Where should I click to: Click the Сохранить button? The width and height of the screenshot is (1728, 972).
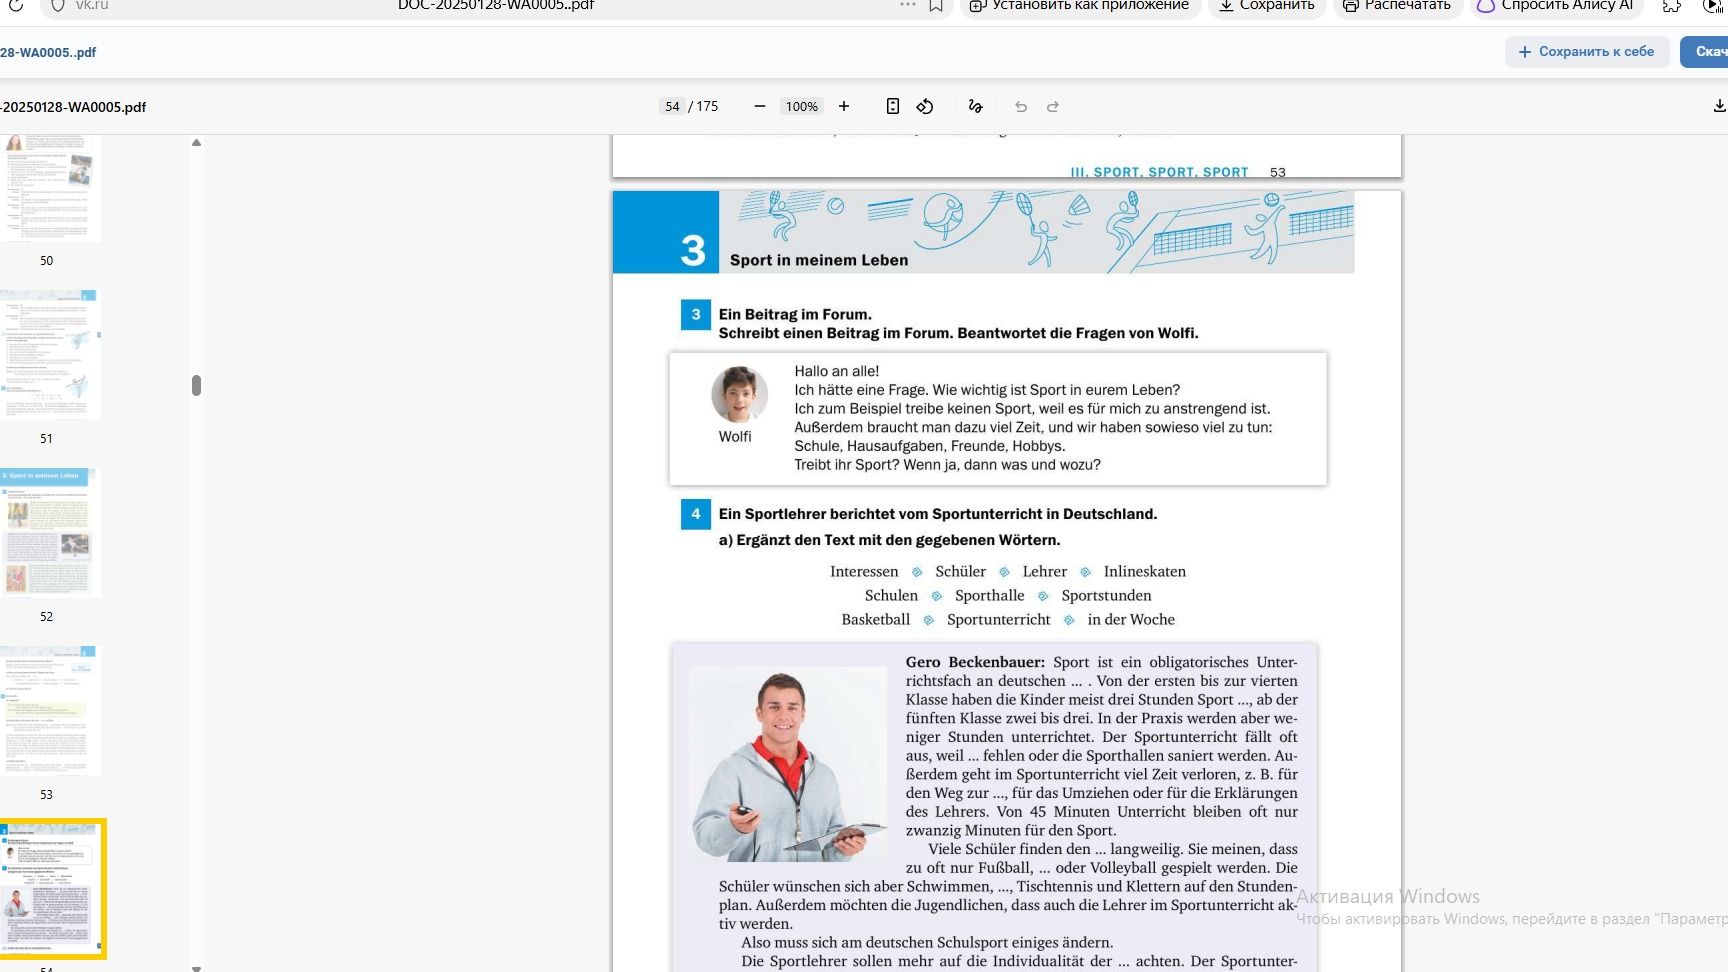1267,6
